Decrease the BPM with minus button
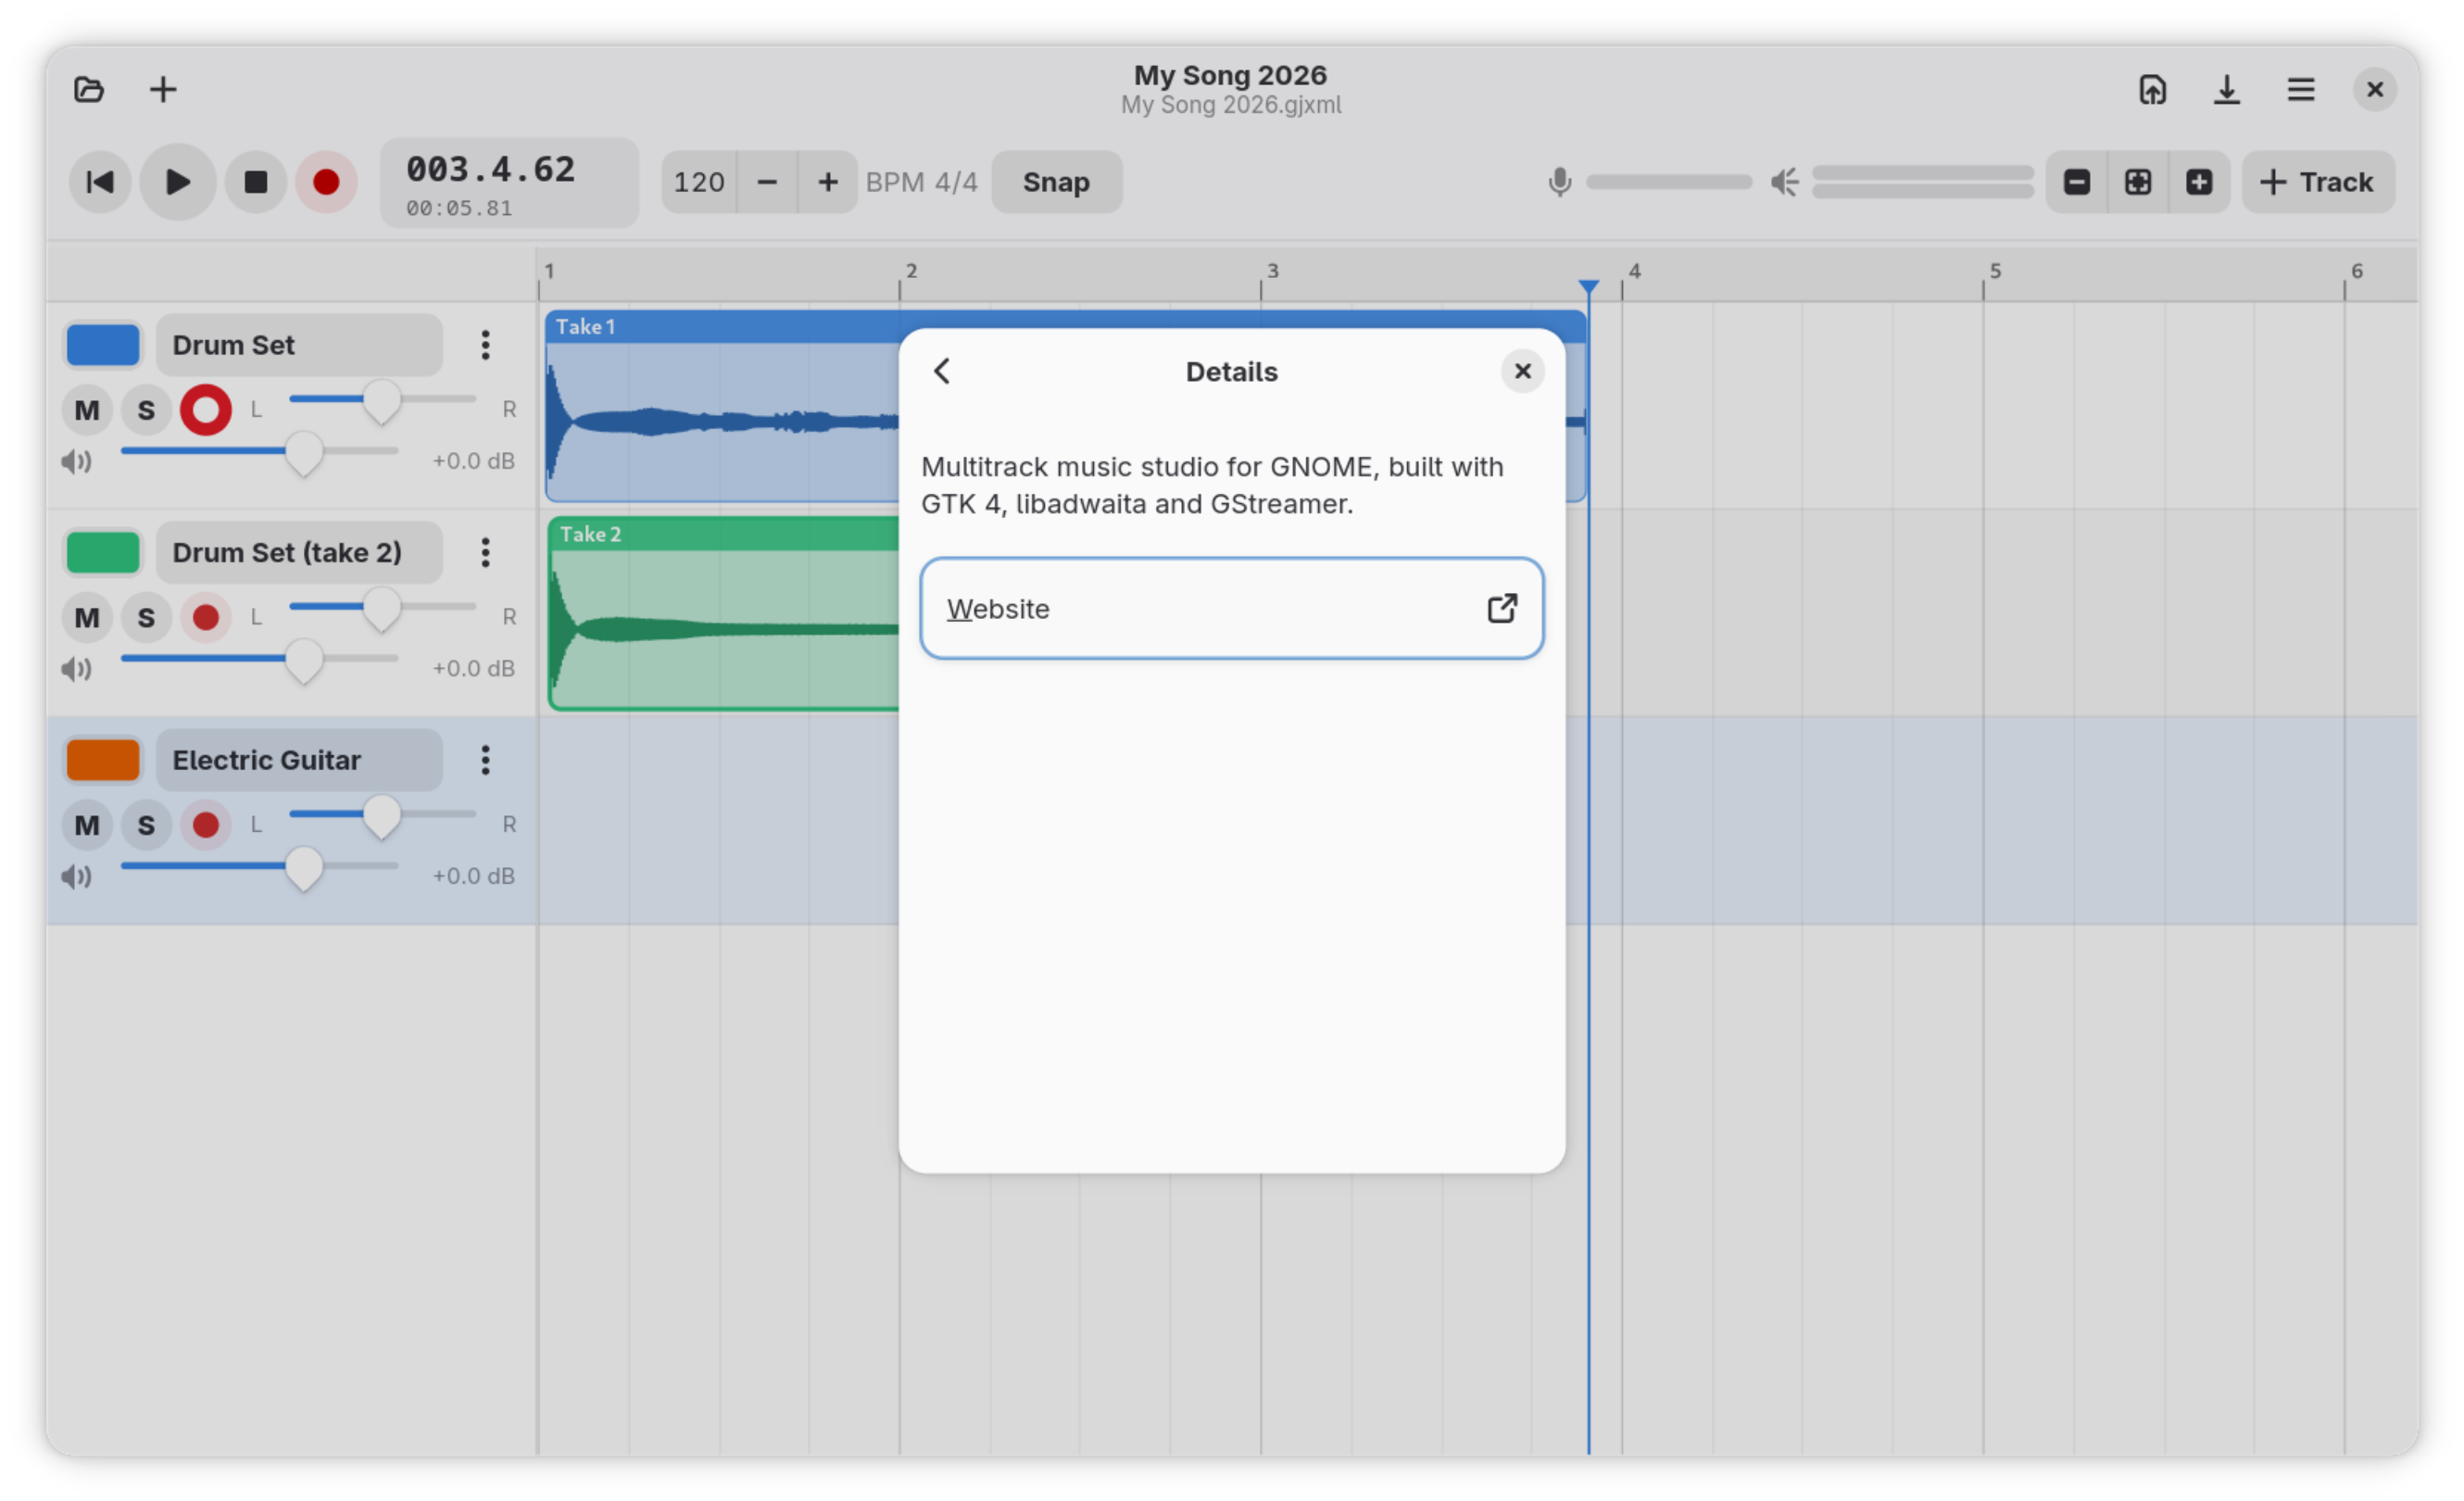The height and width of the screenshot is (1501, 2464). [767, 182]
